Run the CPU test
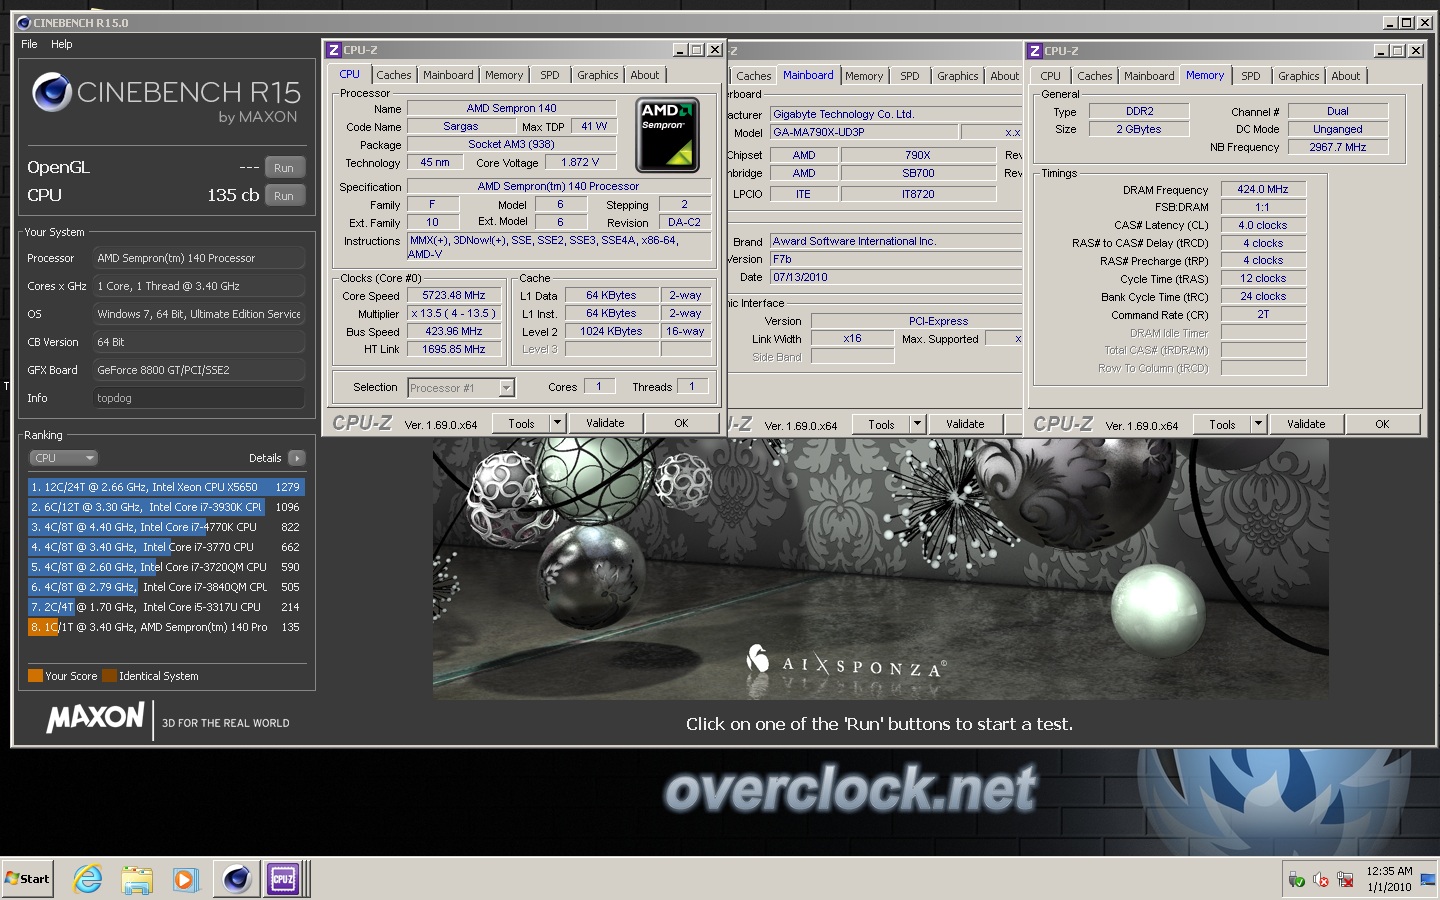This screenshot has height=900, width=1440. click(284, 196)
